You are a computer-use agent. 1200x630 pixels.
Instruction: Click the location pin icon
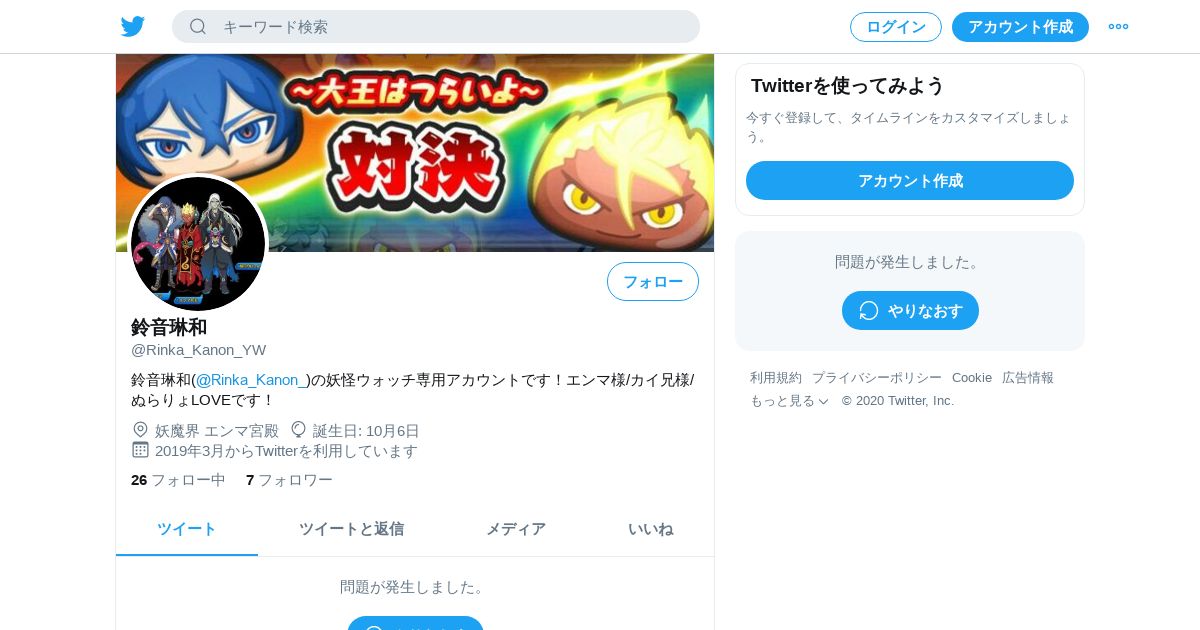(140, 430)
